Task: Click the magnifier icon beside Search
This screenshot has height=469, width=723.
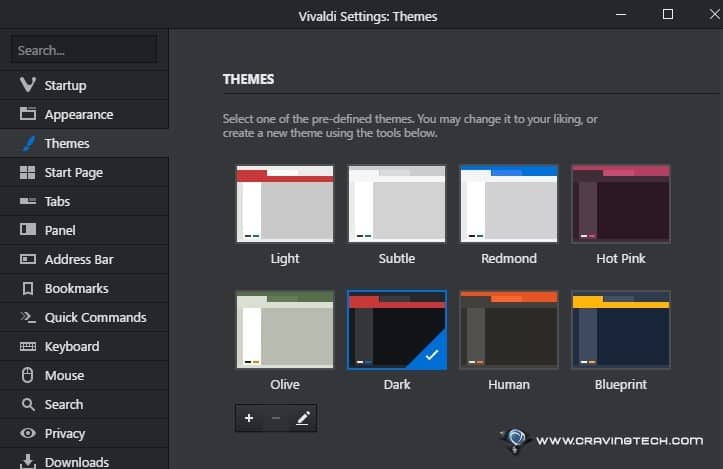Action: [x=28, y=404]
